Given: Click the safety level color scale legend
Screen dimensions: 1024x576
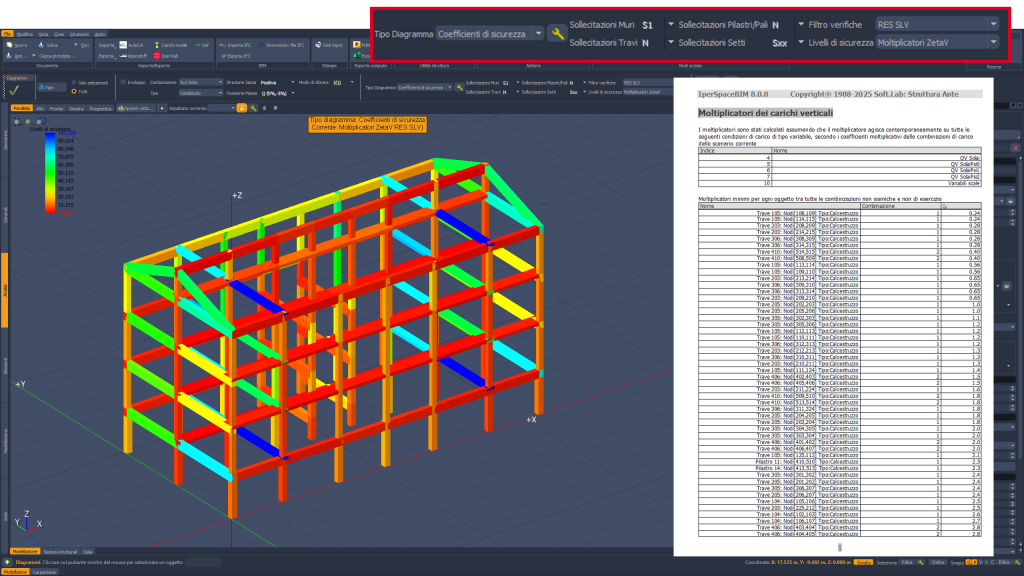Looking at the screenshot, I should pos(50,172).
